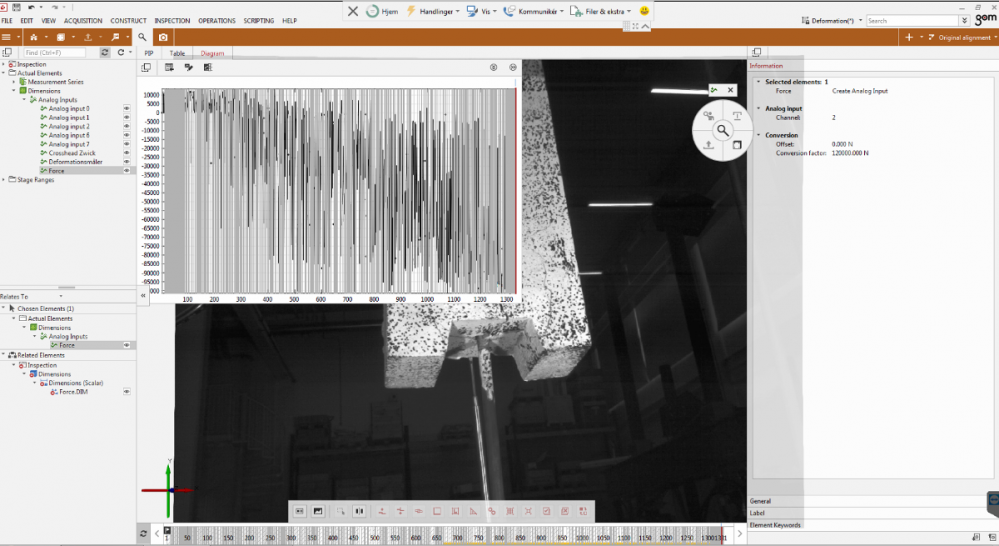Click the camera snapshot icon in toolbar
This screenshot has width=999, height=546.
coord(164,37)
